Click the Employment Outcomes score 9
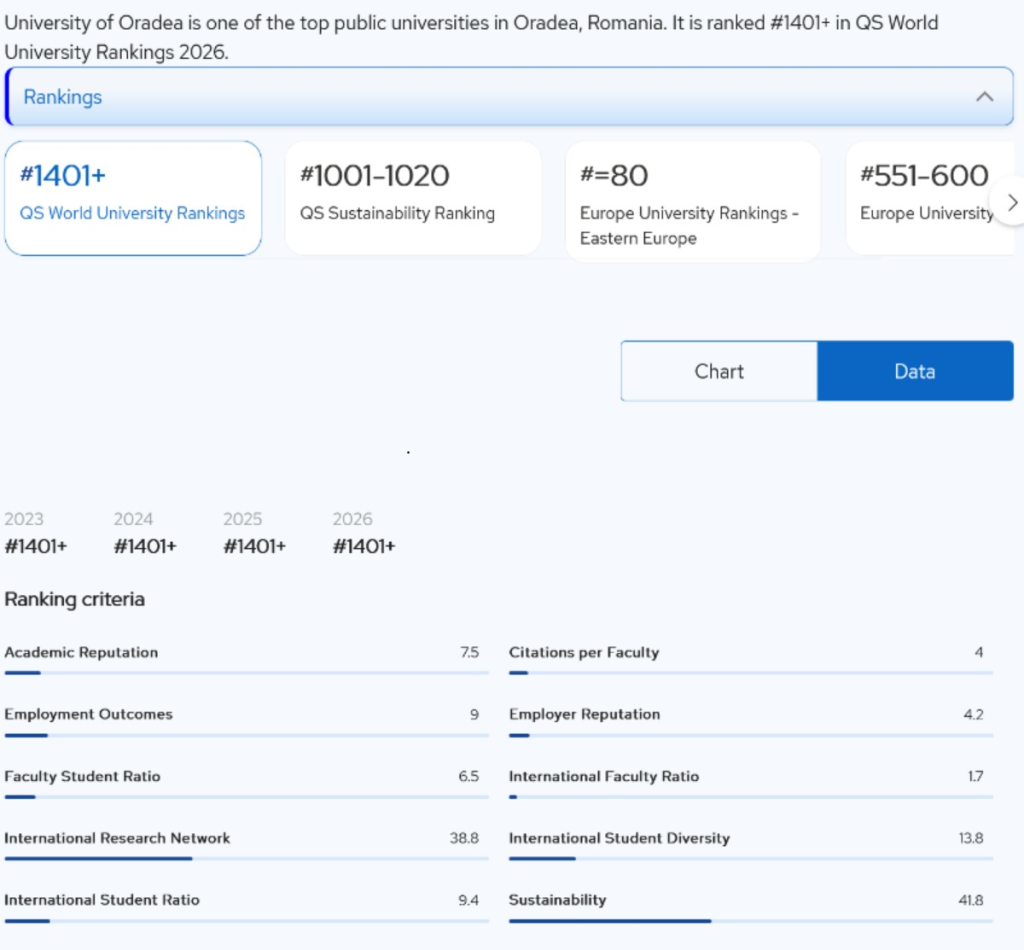Screen dimensions: 1024x950 coord(475,715)
